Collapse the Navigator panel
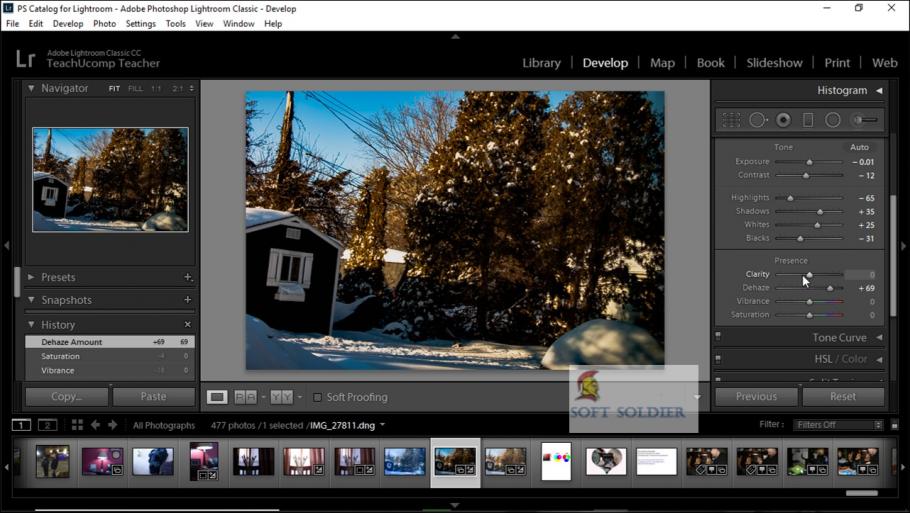Image resolution: width=910 pixels, height=513 pixels. (31, 88)
